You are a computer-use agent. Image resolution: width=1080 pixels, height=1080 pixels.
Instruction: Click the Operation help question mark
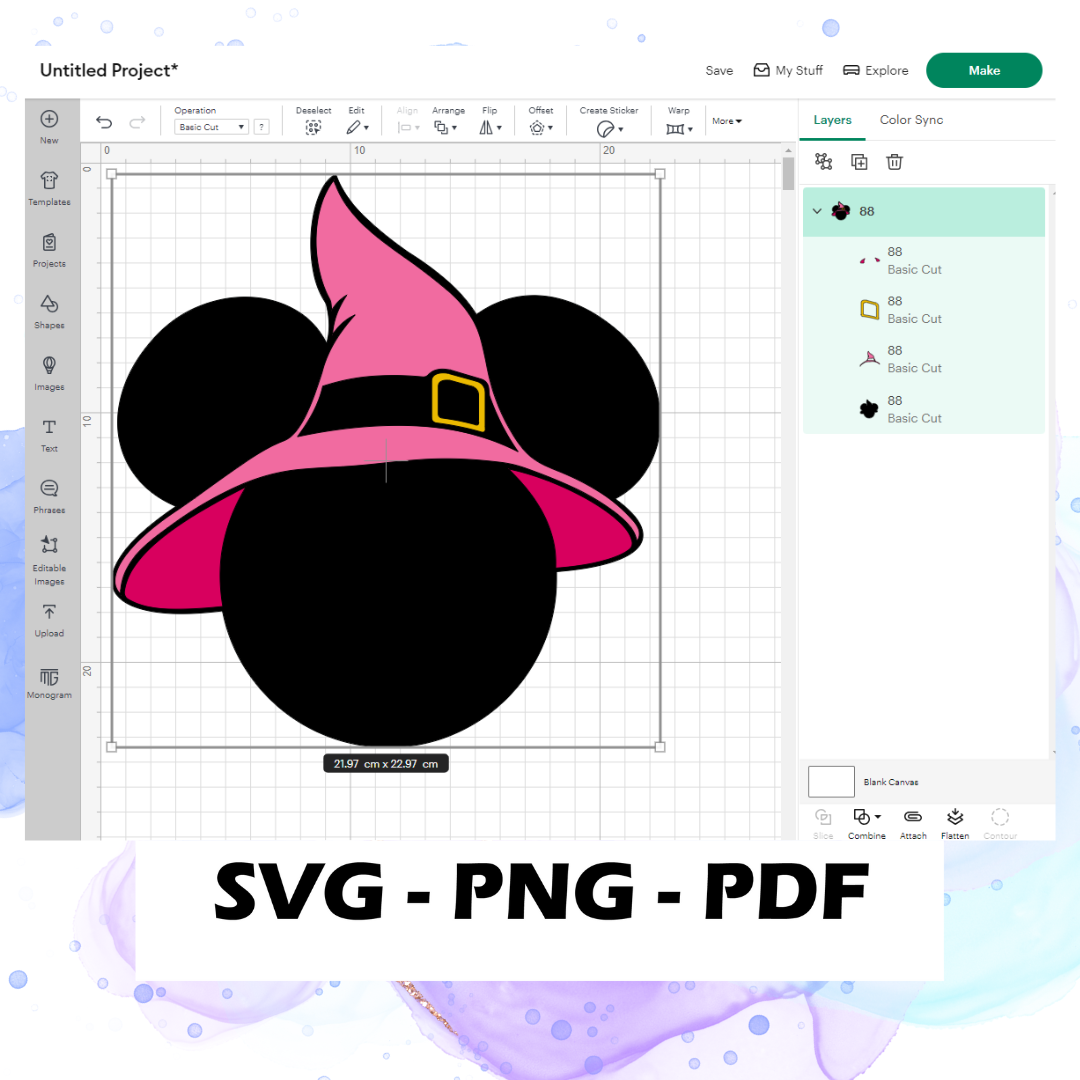click(x=262, y=127)
